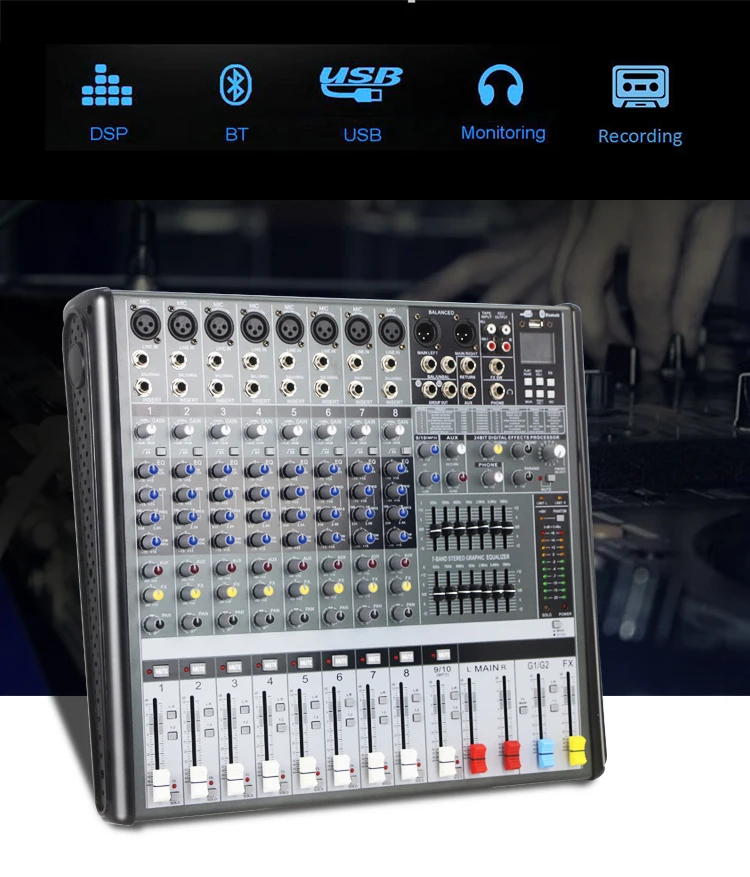Click the channel 8 PAN knob
This screenshot has height=877, width=750.
click(x=400, y=613)
